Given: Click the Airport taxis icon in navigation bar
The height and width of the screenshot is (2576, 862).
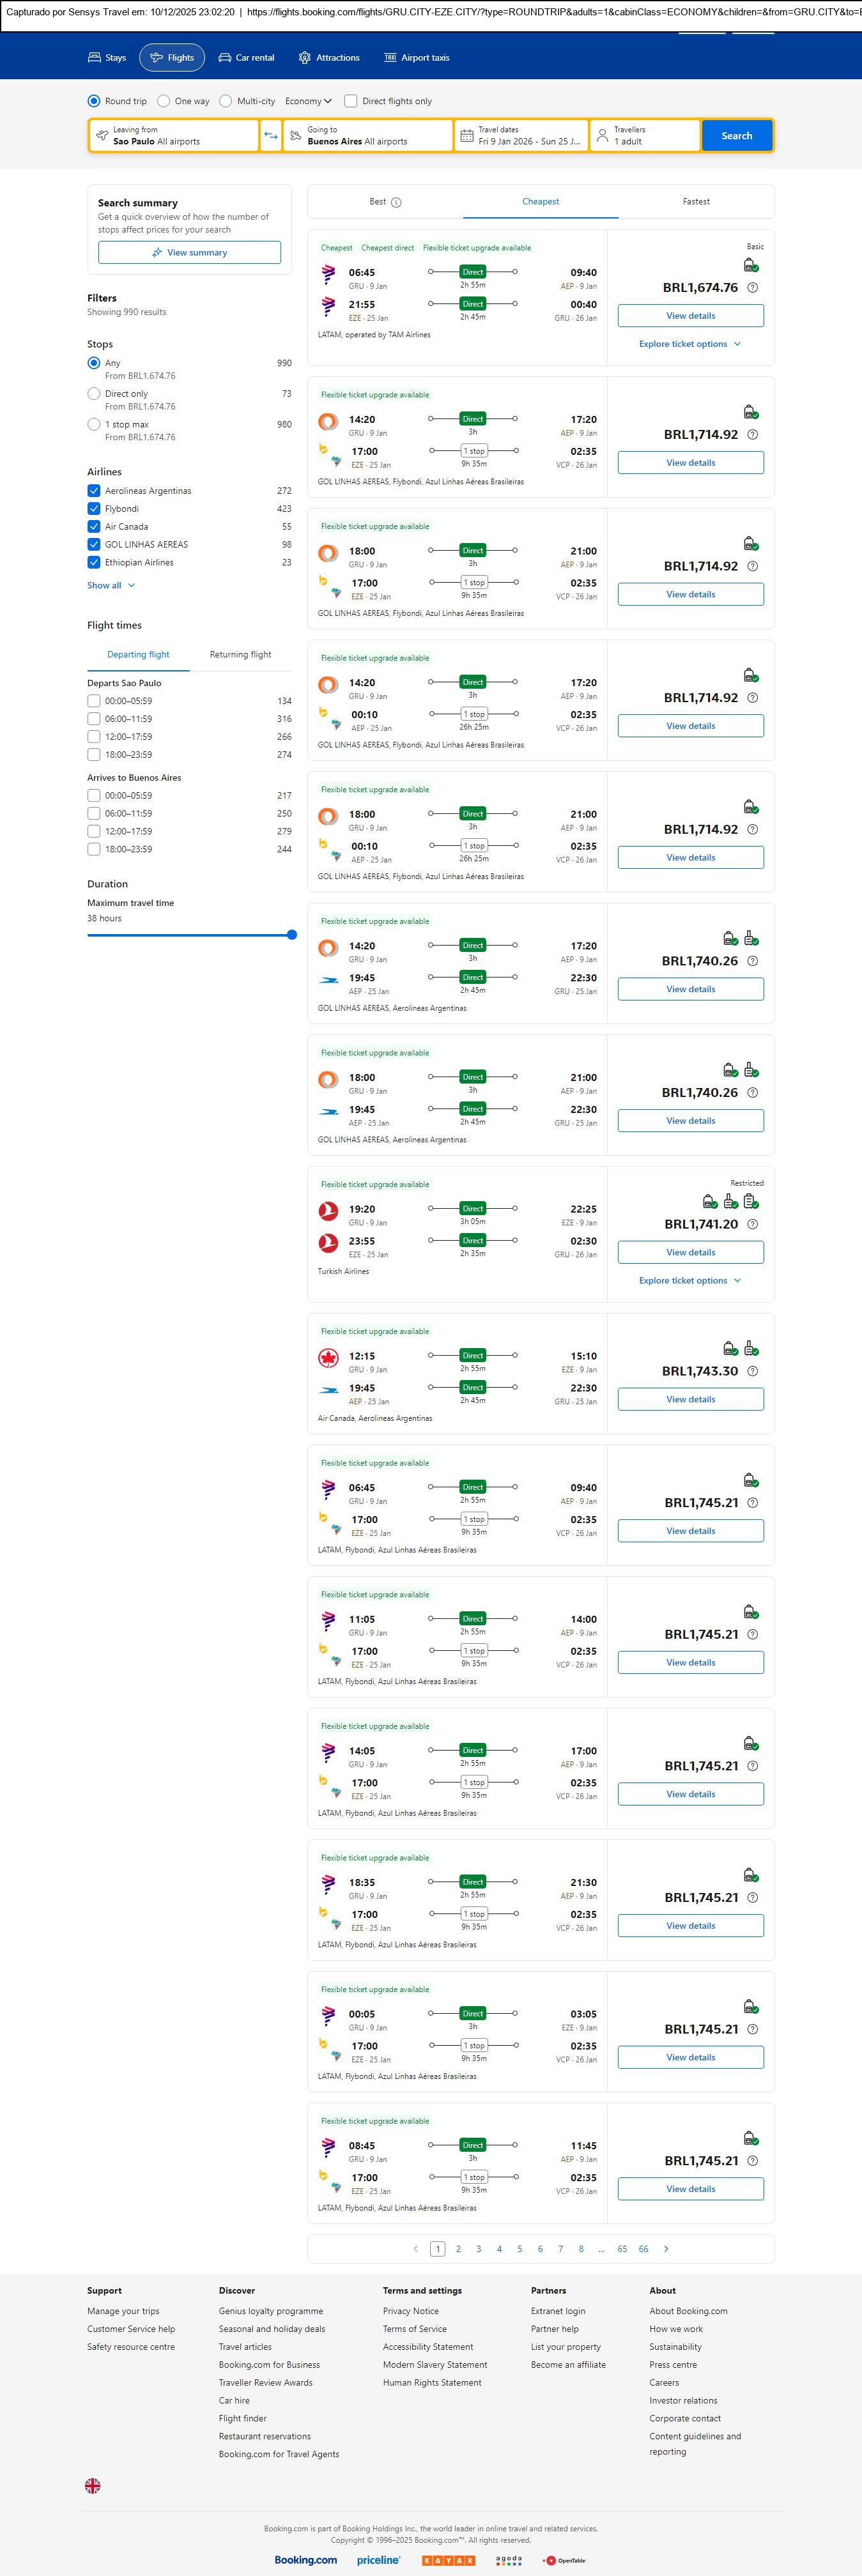Looking at the screenshot, I should [390, 58].
